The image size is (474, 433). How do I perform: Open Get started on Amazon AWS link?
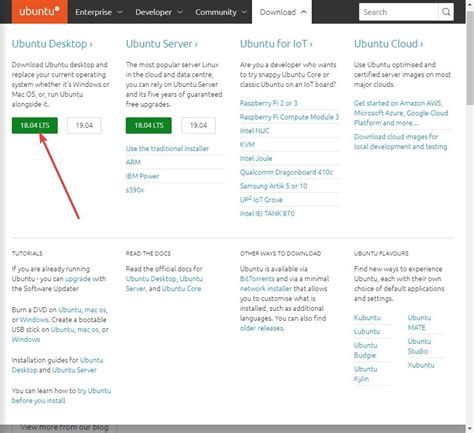tap(401, 113)
